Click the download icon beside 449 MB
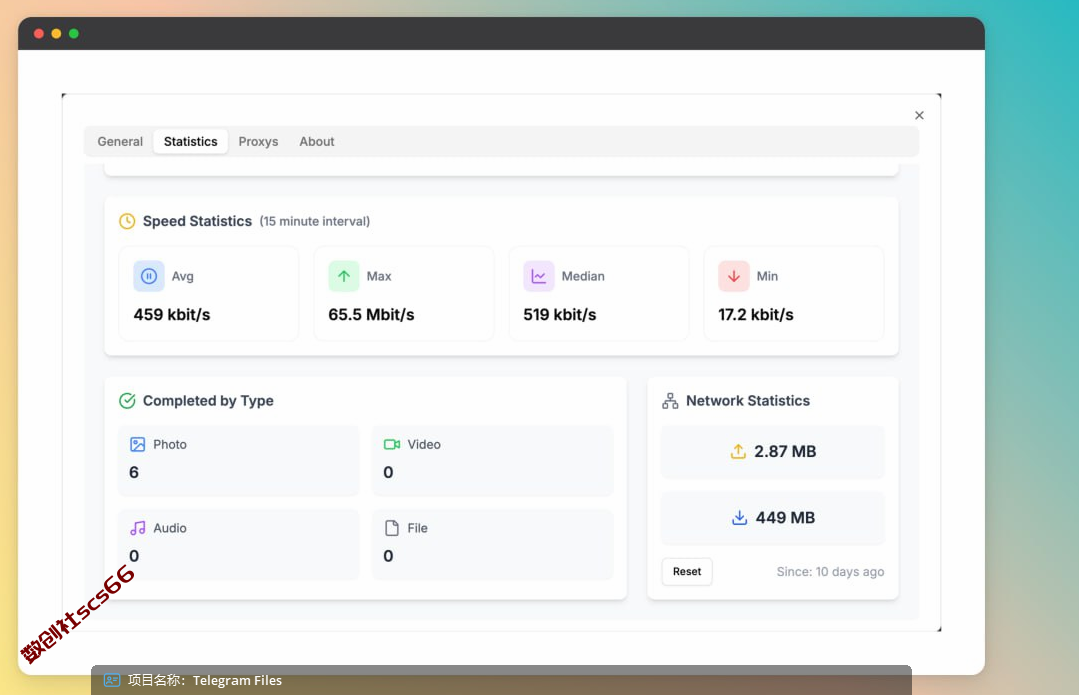The height and width of the screenshot is (695, 1079). tap(739, 517)
